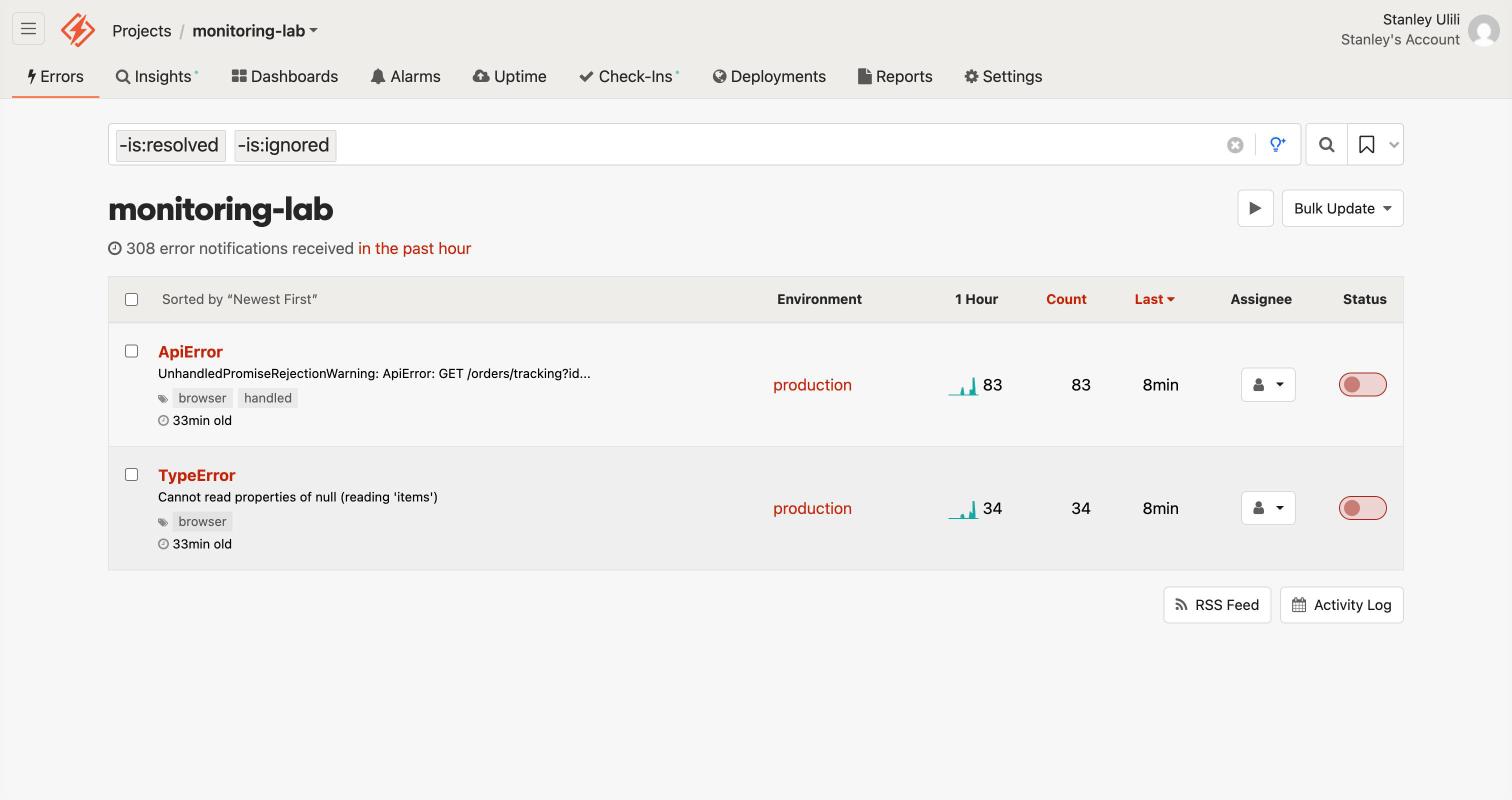Image resolution: width=1512 pixels, height=800 pixels.
Task: Click the TypeError 1 hour sparkline chart
Action: point(963,510)
